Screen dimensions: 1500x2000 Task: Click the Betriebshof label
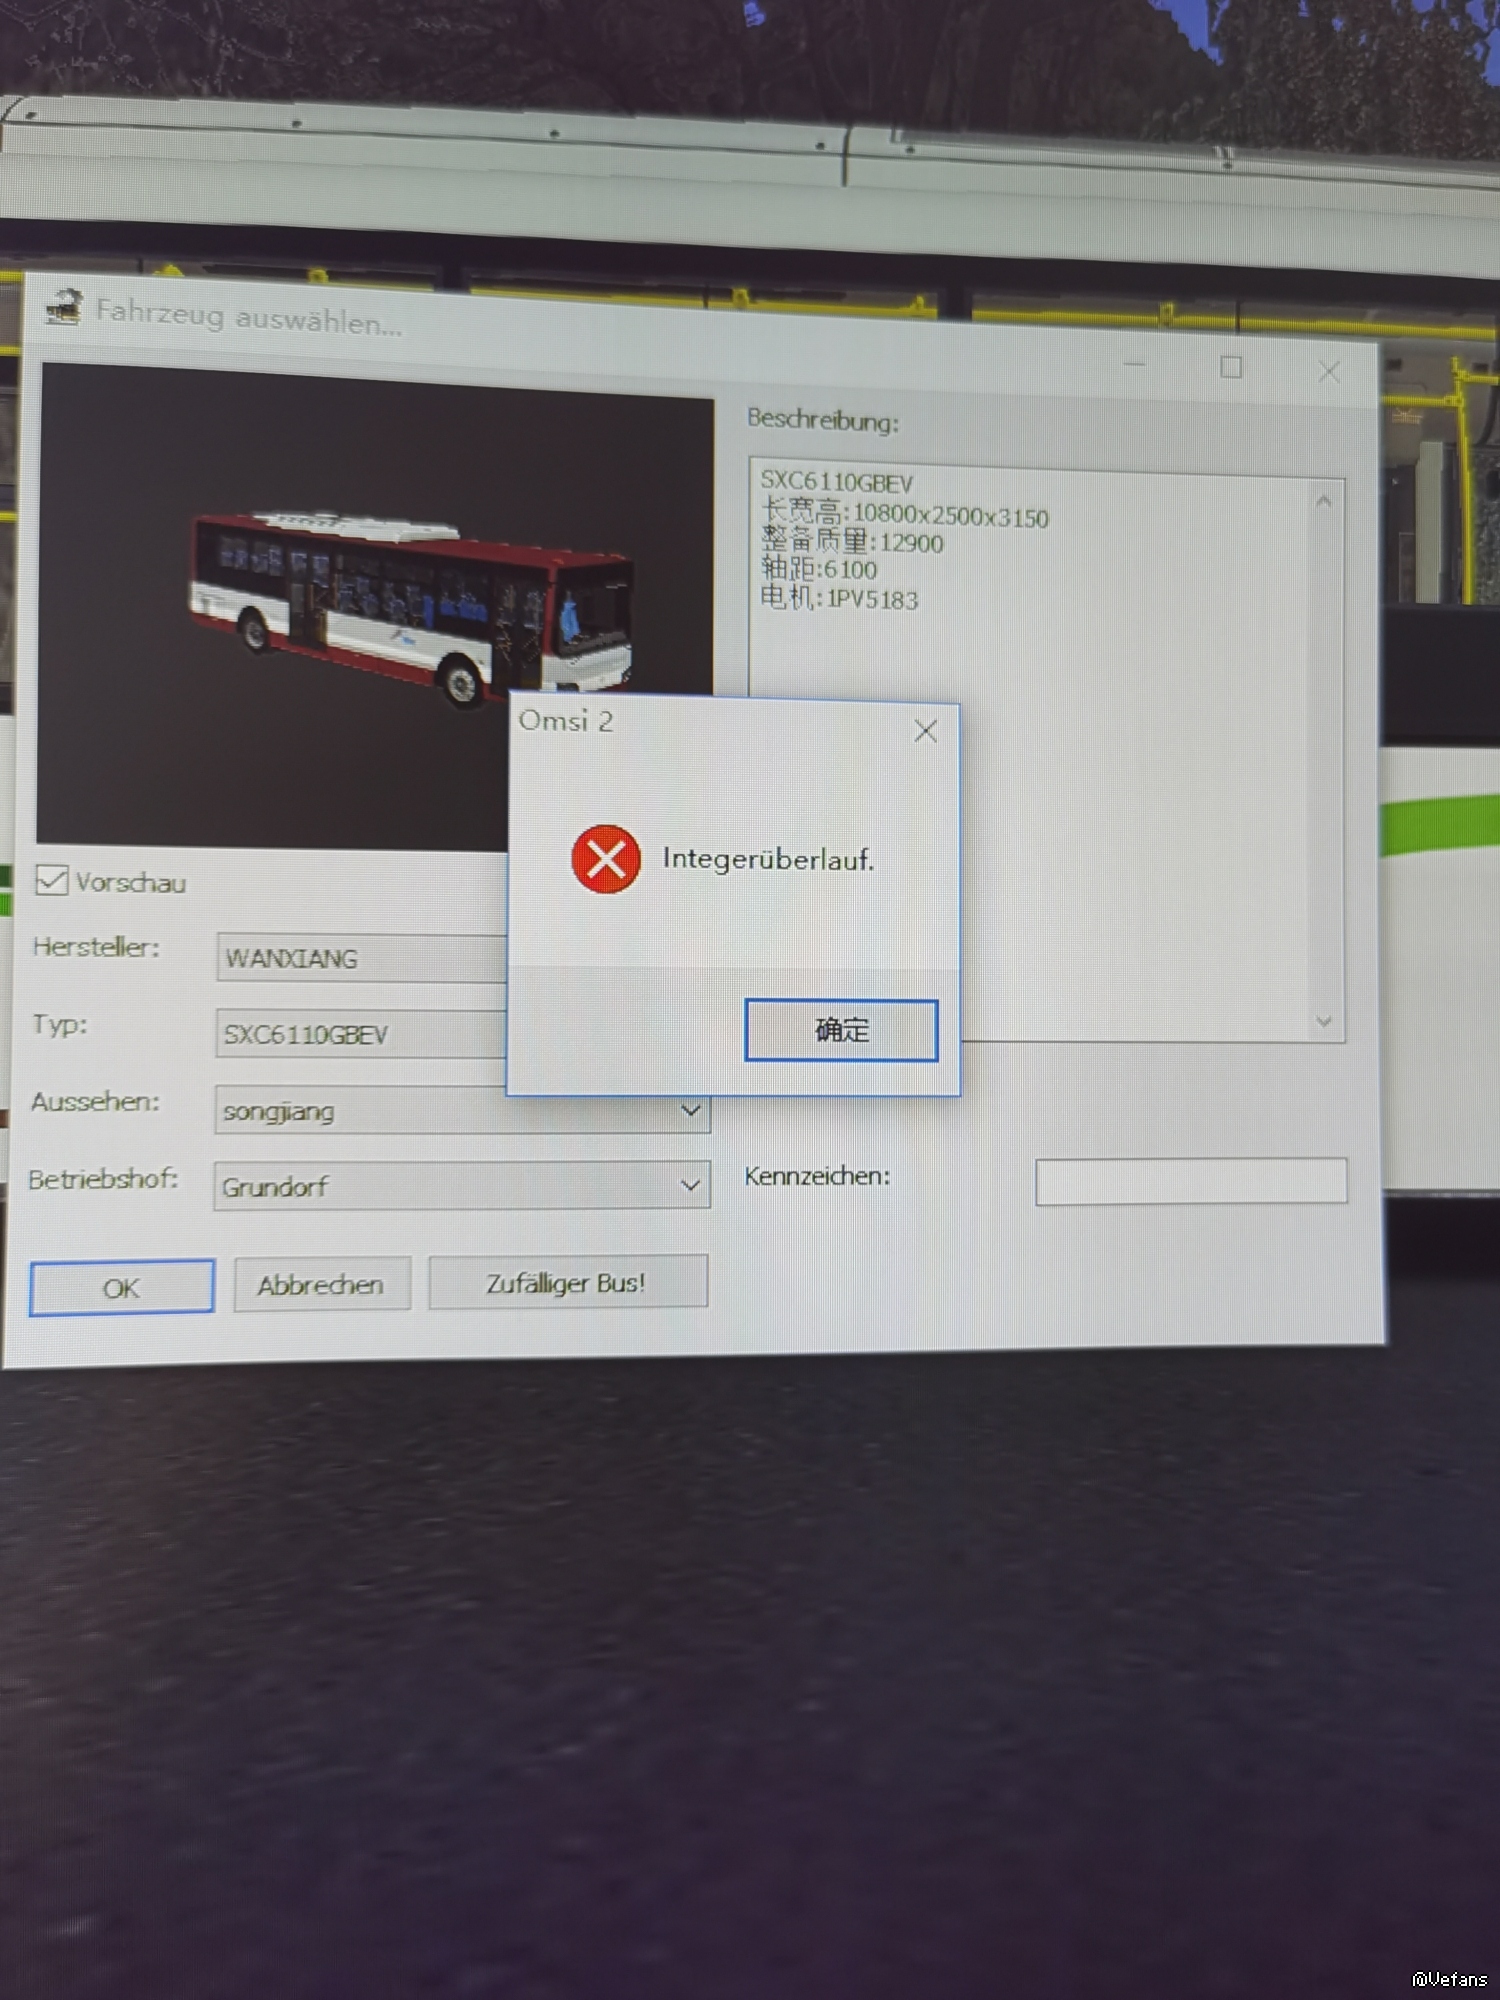pos(103,1180)
